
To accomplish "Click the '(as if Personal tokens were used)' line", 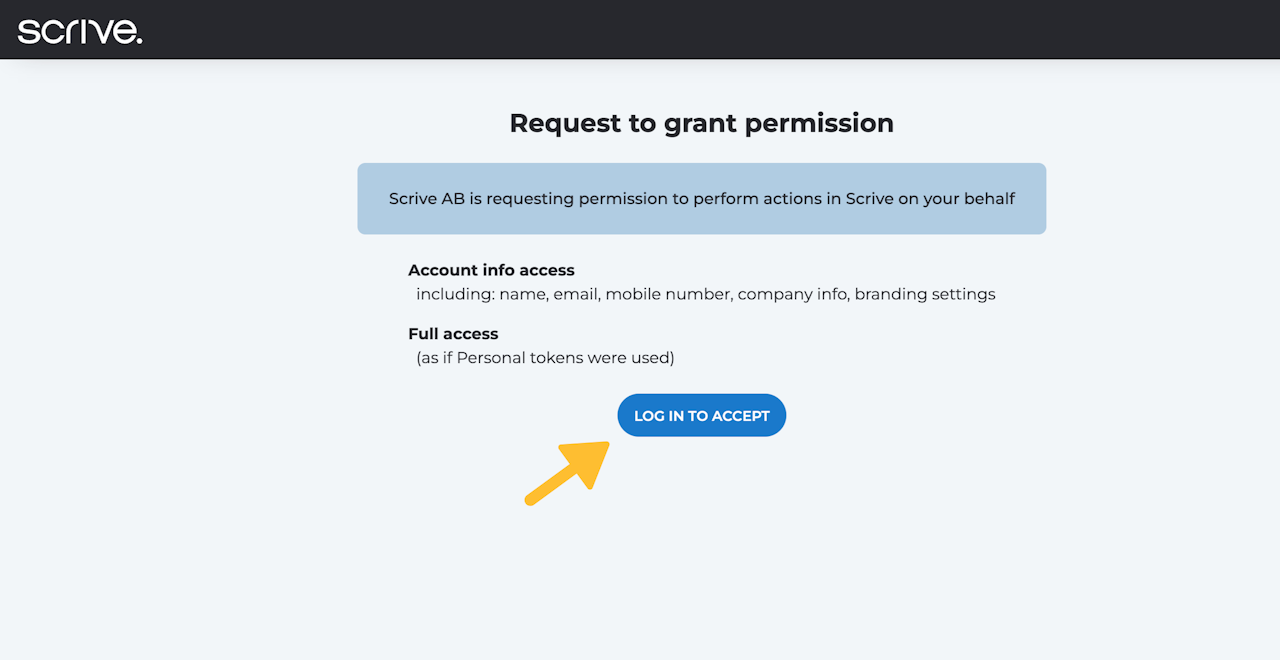I will (x=545, y=358).
